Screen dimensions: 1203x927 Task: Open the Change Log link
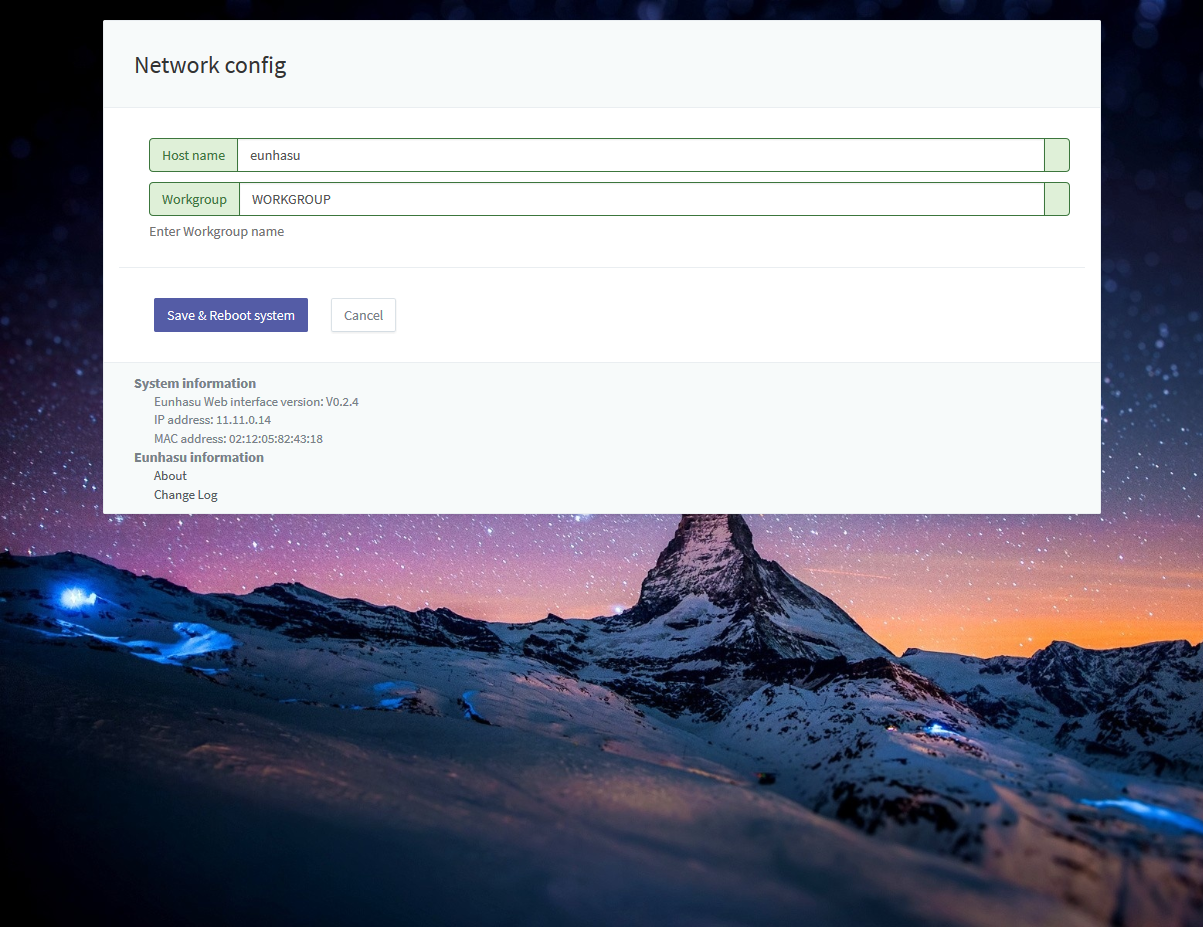point(185,495)
